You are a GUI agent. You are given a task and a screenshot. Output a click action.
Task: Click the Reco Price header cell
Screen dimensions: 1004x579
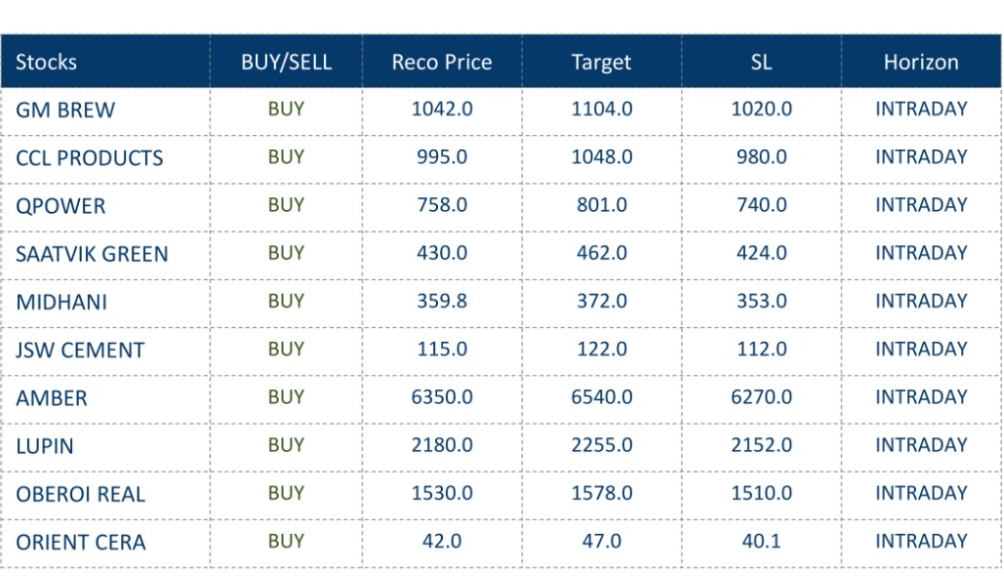[x=442, y=62]
